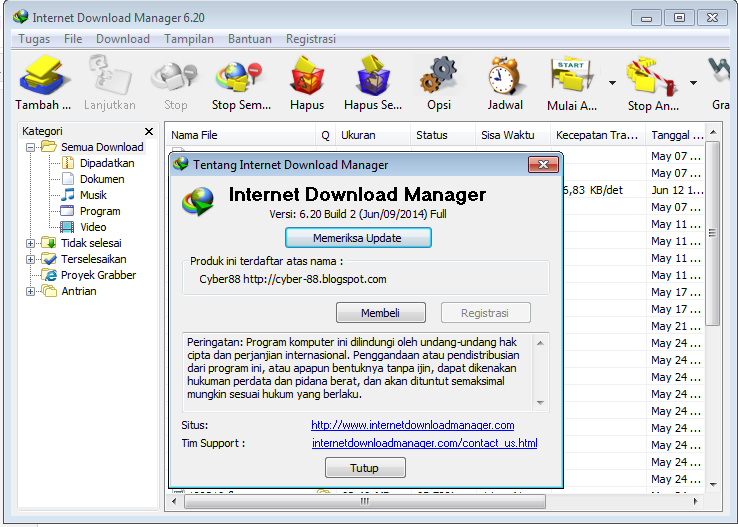The image size is (738, 527).
Task: Open the Registrasi menu
Action: click(311, 39)
